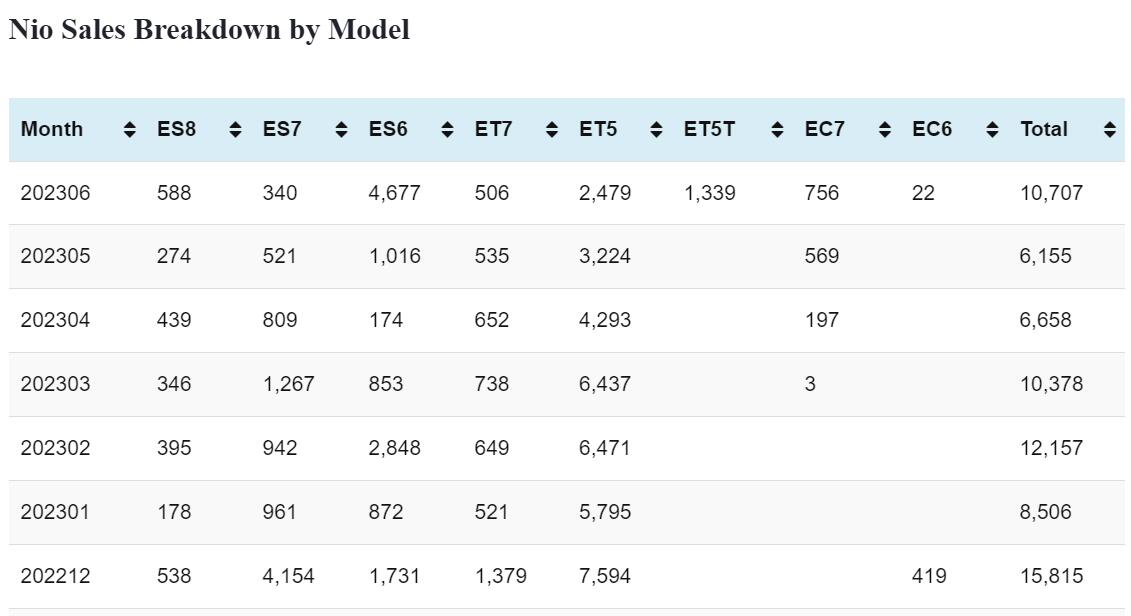Select the 15,815 total cell
Image resolution: width=1131 pixels, height=616 pixels.
(1051, 577)
